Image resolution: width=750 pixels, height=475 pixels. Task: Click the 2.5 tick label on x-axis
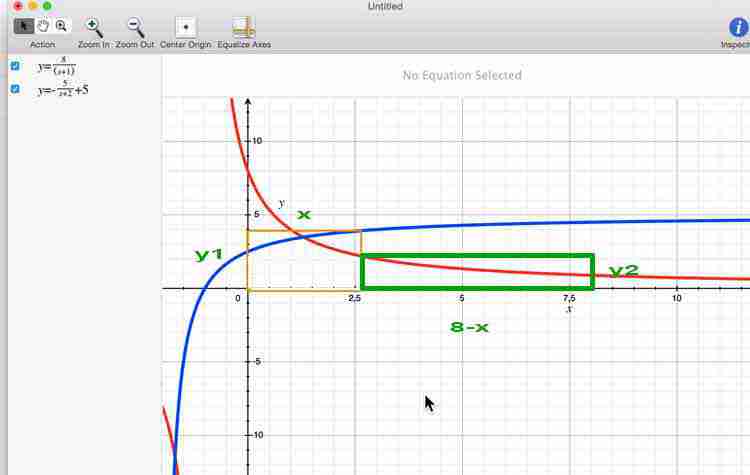tap(354, 298)
